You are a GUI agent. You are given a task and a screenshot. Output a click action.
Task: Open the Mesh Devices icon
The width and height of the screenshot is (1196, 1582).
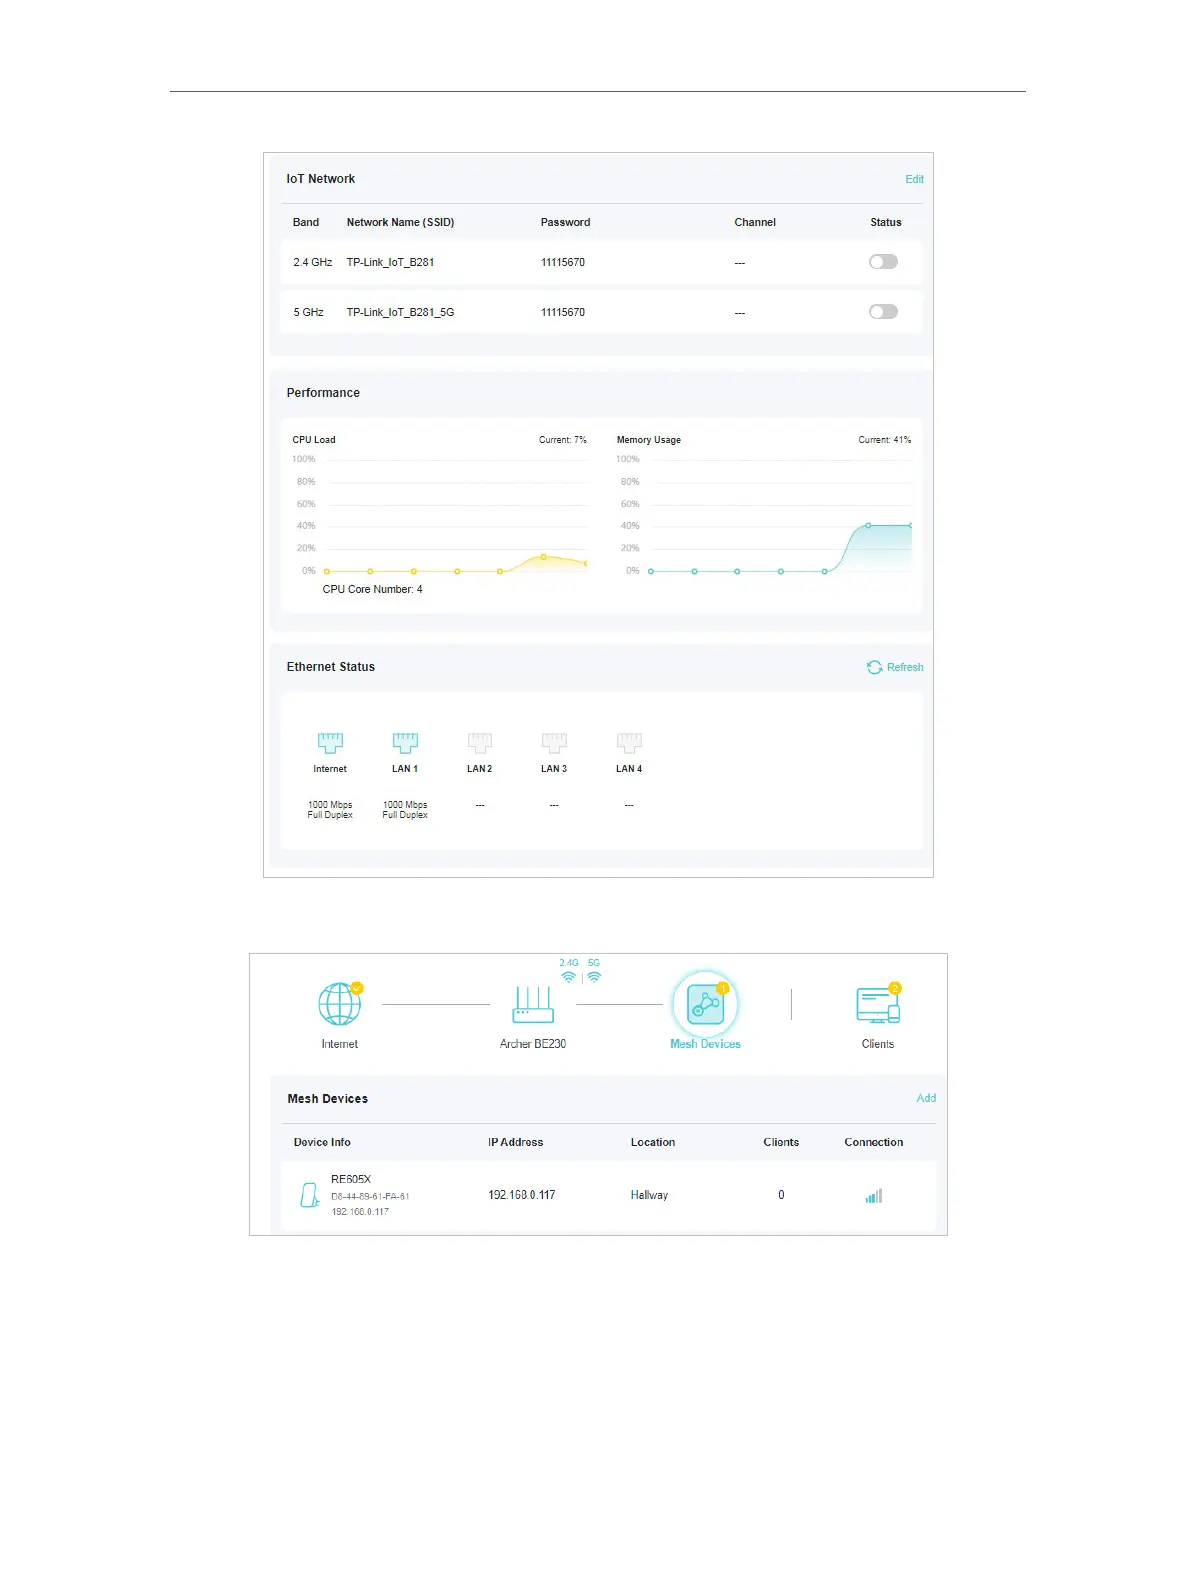coord(705,1004)
